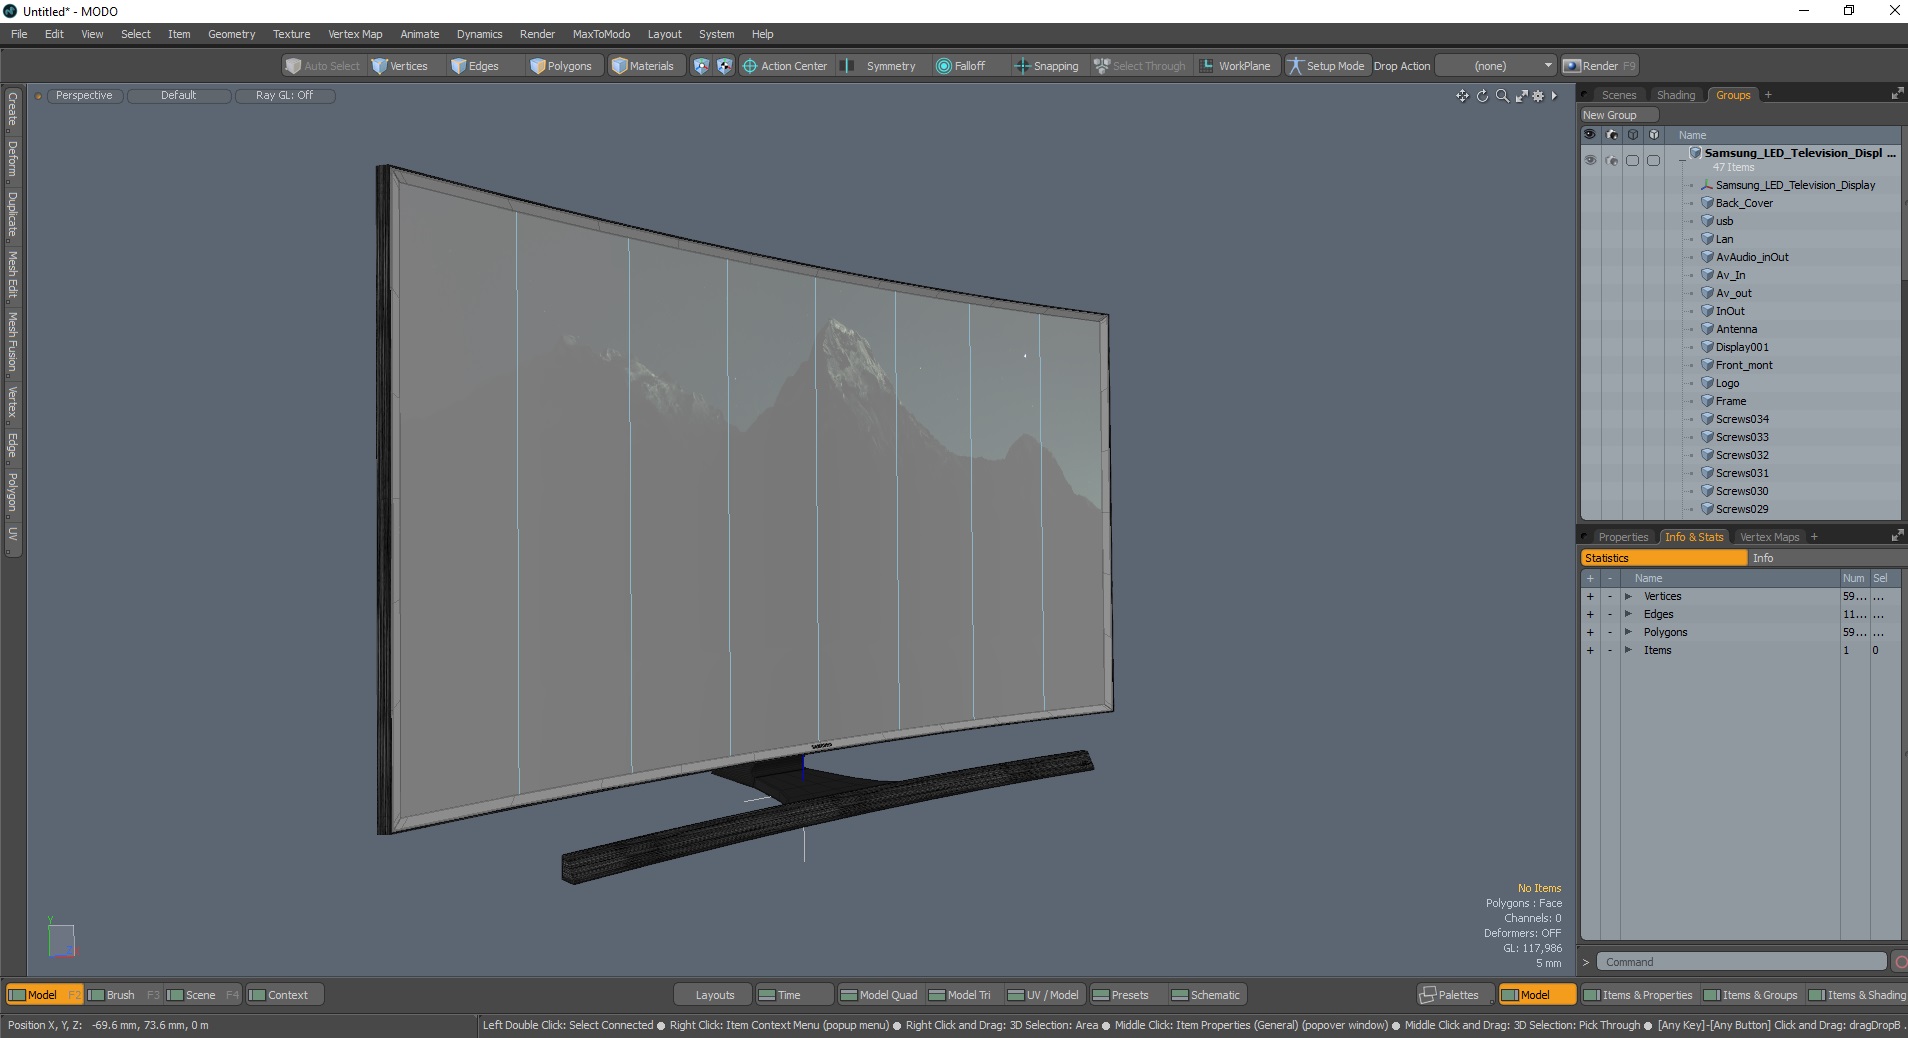Click the WorkPlane tool

[1236, 66]
